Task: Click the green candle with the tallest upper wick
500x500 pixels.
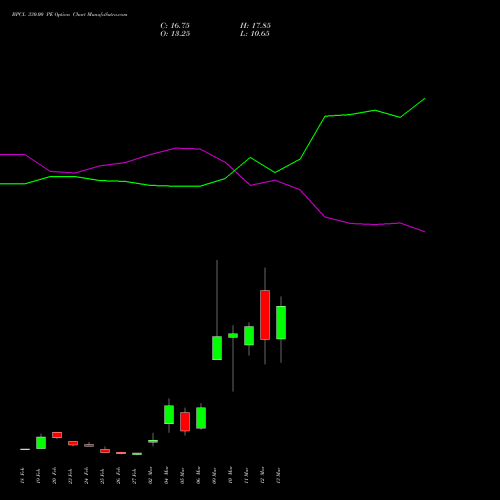Action: (x=217, y=348)
